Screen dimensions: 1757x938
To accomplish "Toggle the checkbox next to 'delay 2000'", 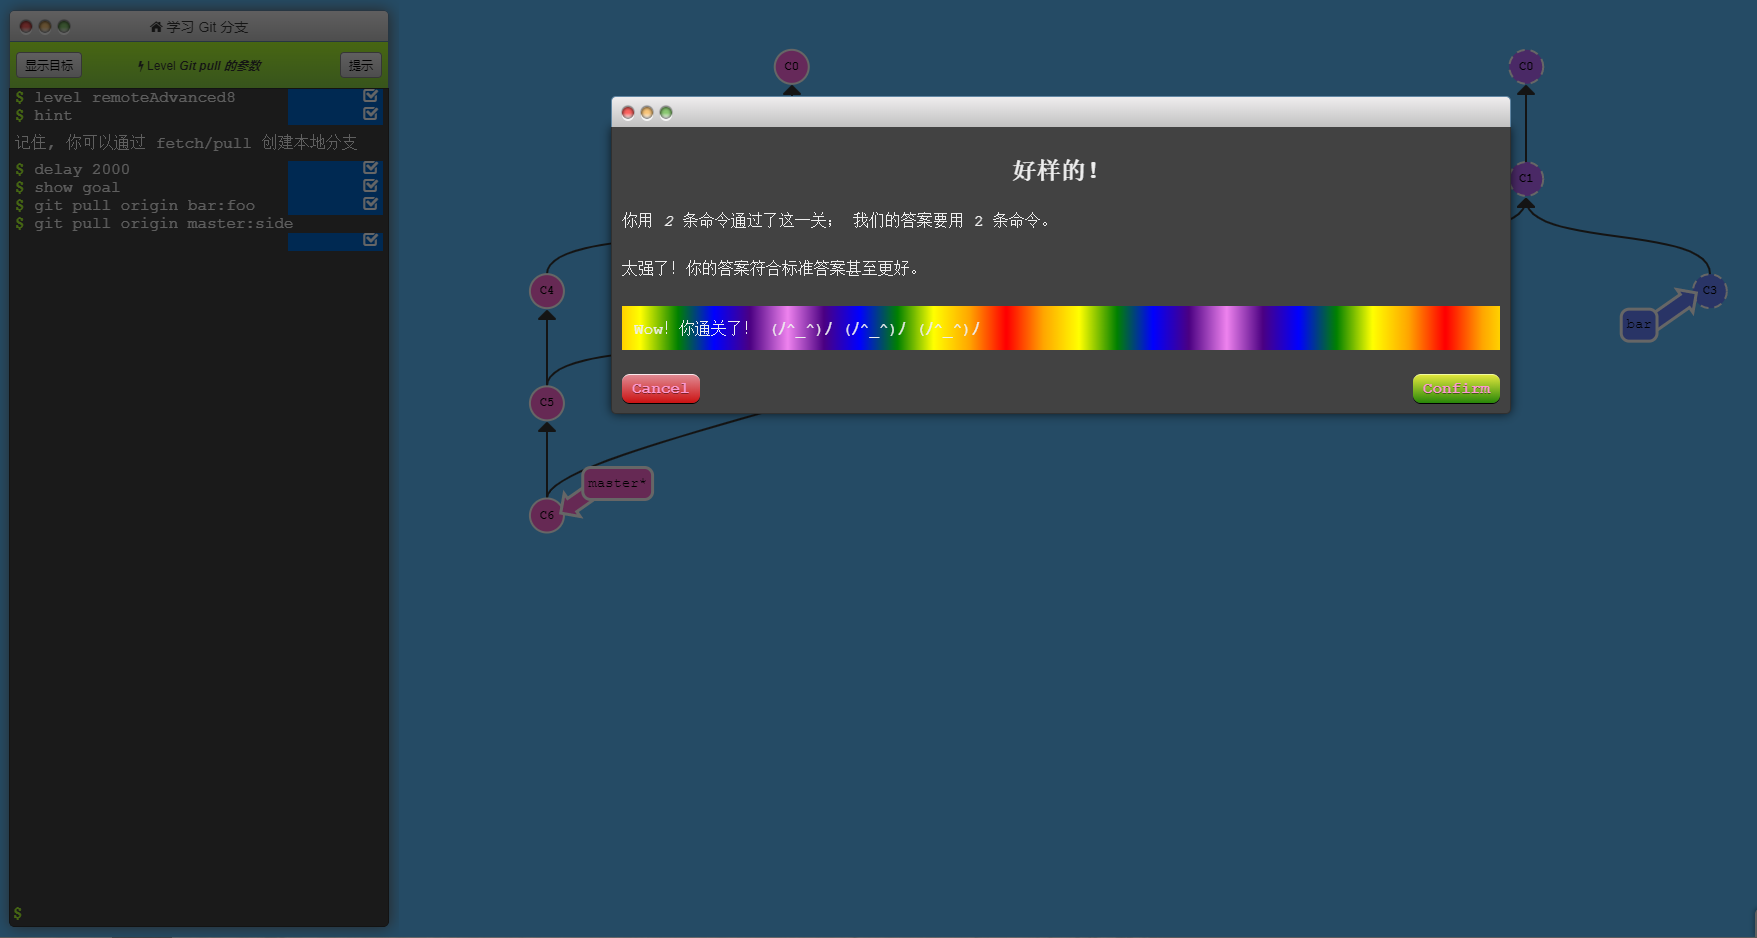I will coord(370,167).
